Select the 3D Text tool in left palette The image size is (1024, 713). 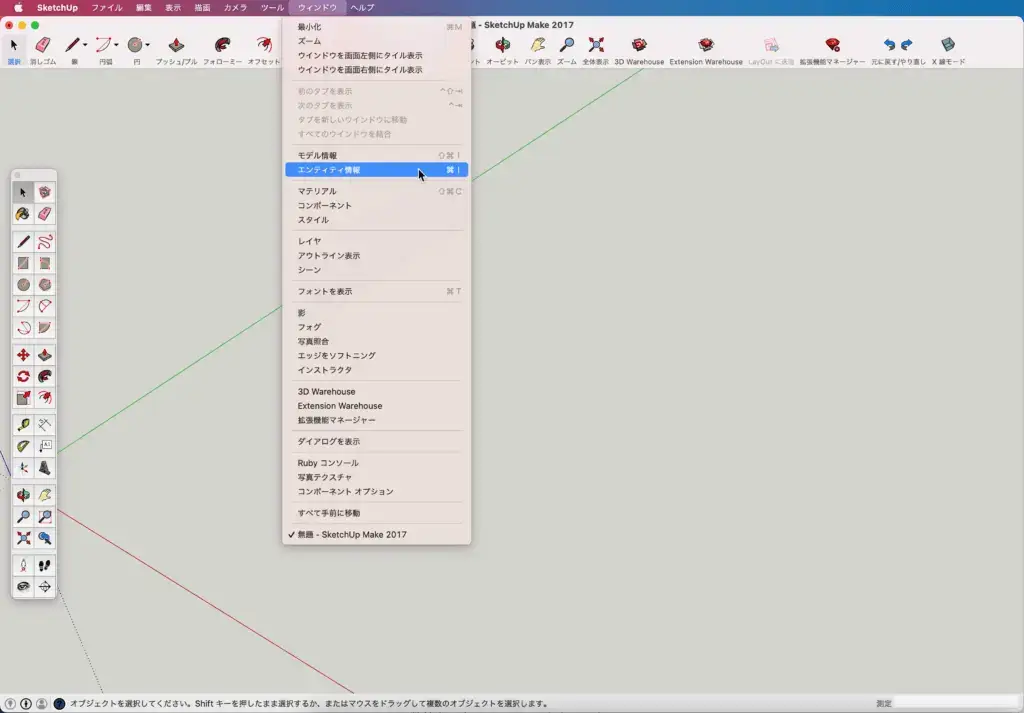(44, 468)
